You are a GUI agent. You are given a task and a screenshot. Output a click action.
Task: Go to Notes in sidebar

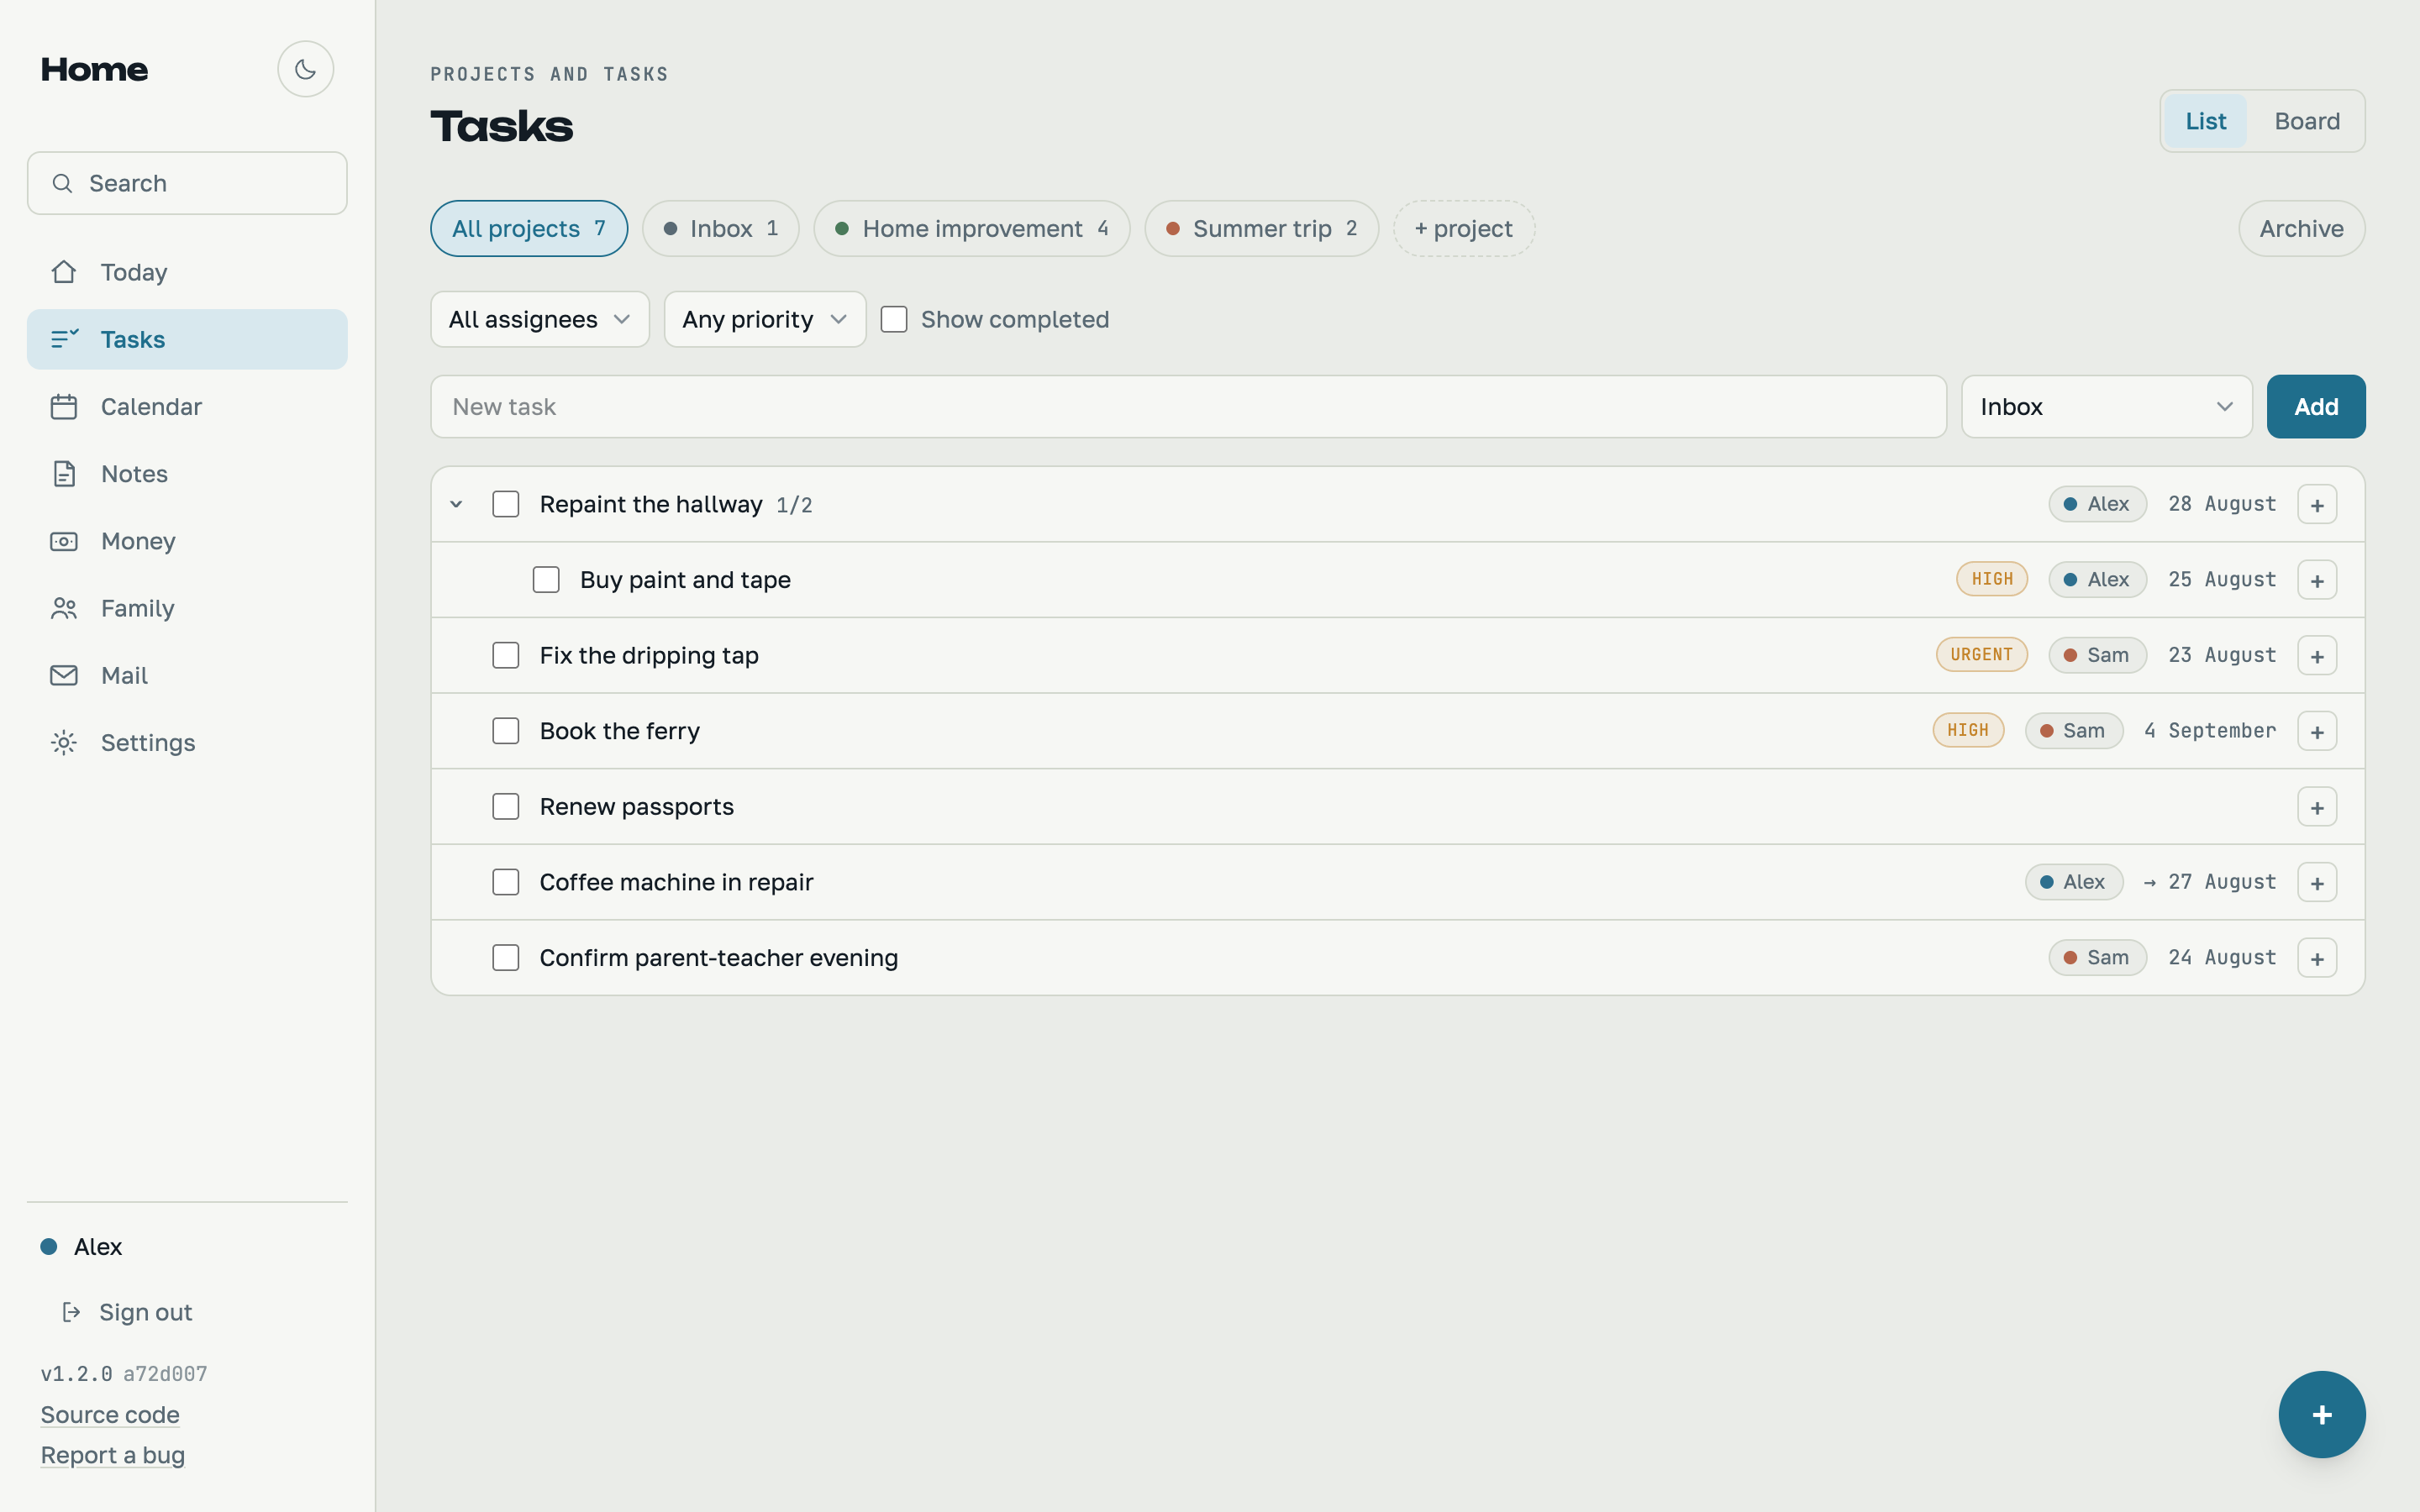[187, 473]
